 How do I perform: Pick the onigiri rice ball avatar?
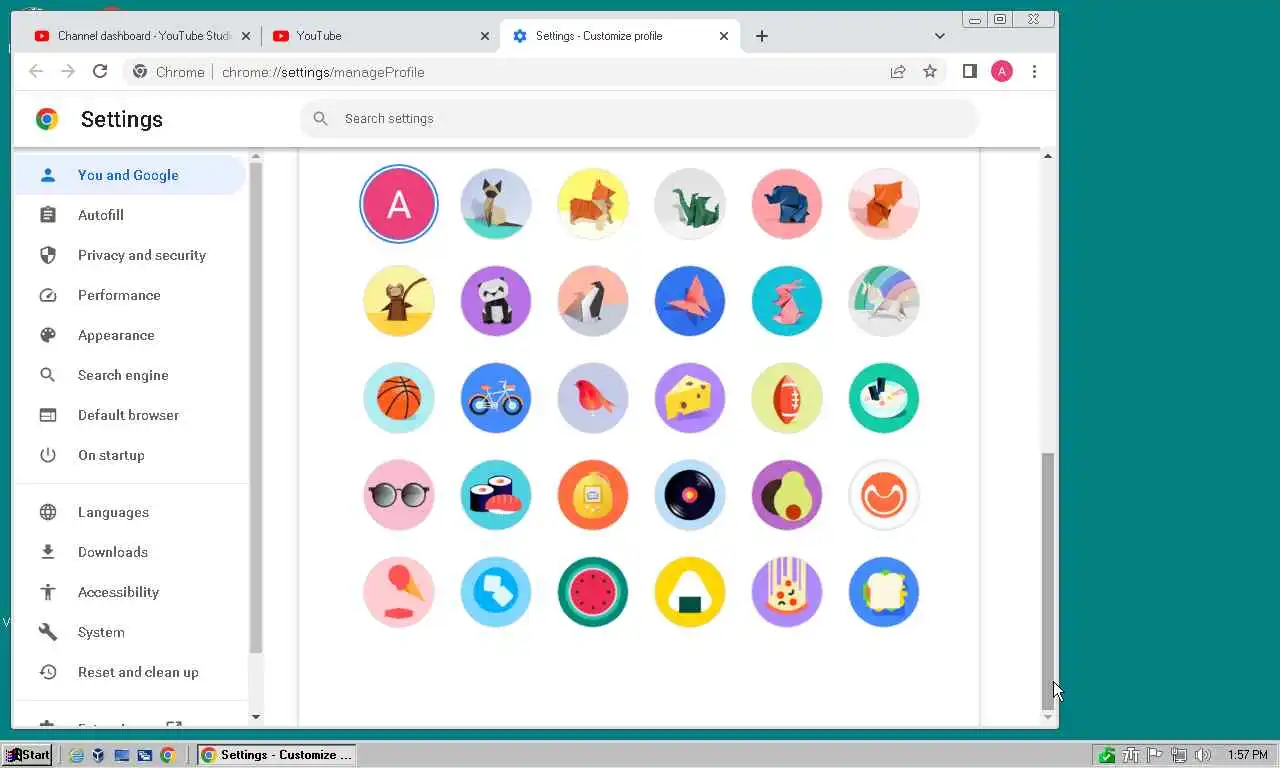(690, 592)
